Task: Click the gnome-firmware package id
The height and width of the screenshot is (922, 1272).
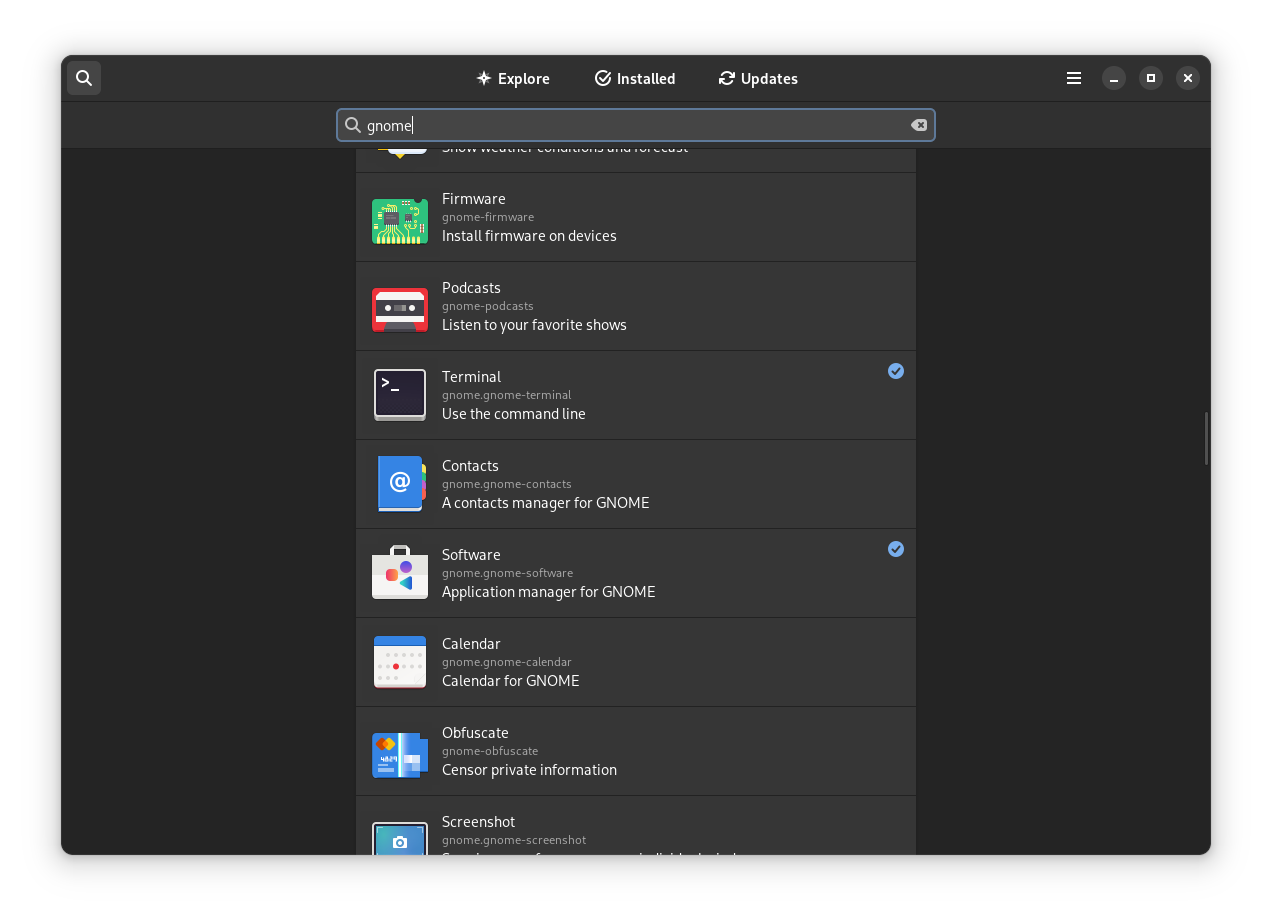Action: [x=488, y=217]
